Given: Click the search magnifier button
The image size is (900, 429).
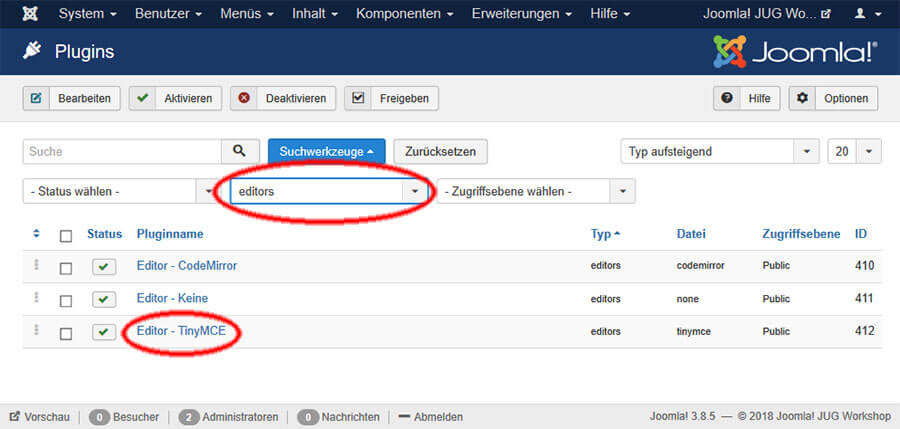Looking at the screenshot, I should (240, 152).
